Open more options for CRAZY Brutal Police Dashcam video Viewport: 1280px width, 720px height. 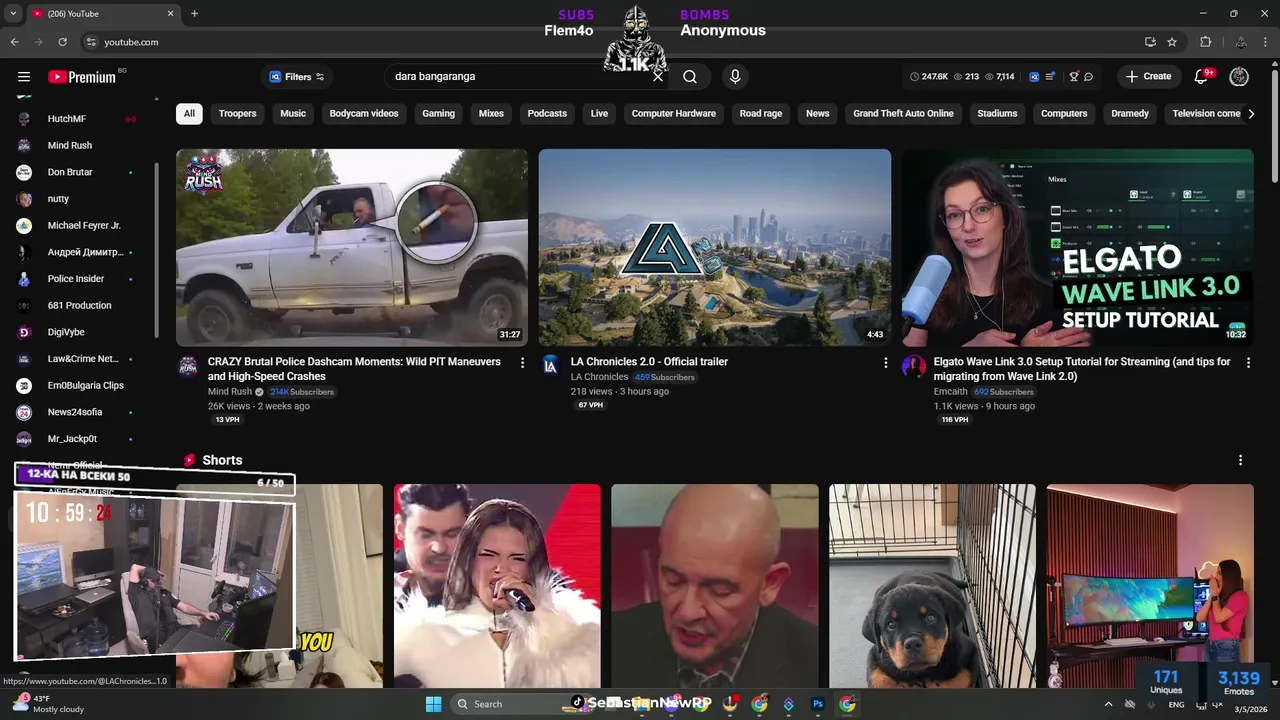pos(522,363)
